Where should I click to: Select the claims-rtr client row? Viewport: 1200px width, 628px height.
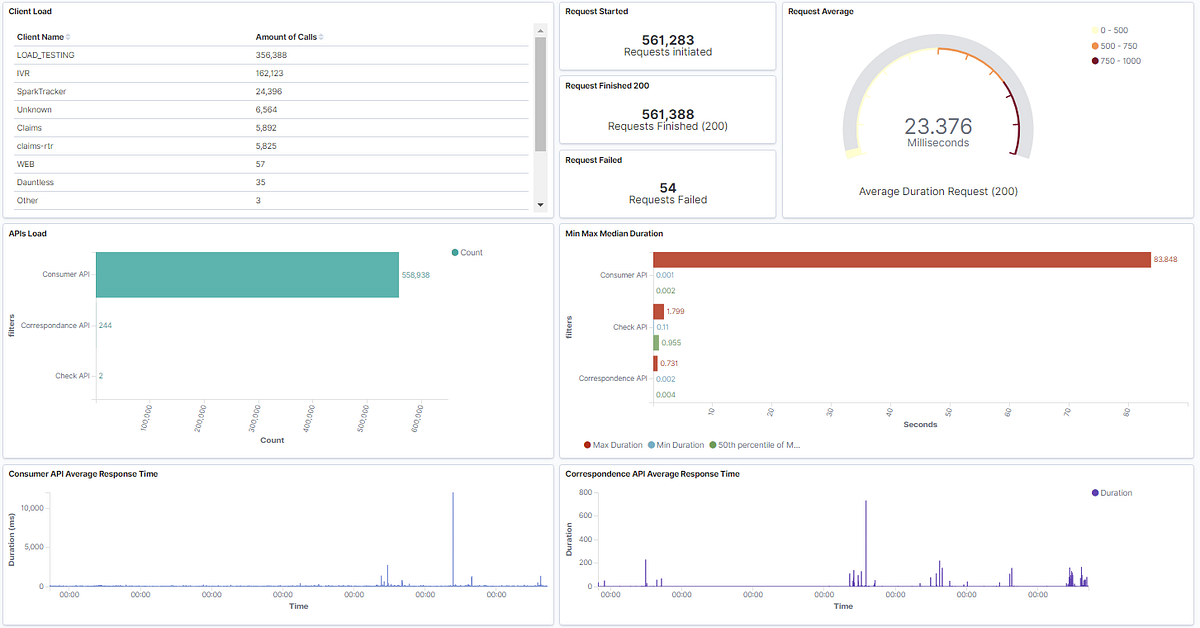coord(37,146)
